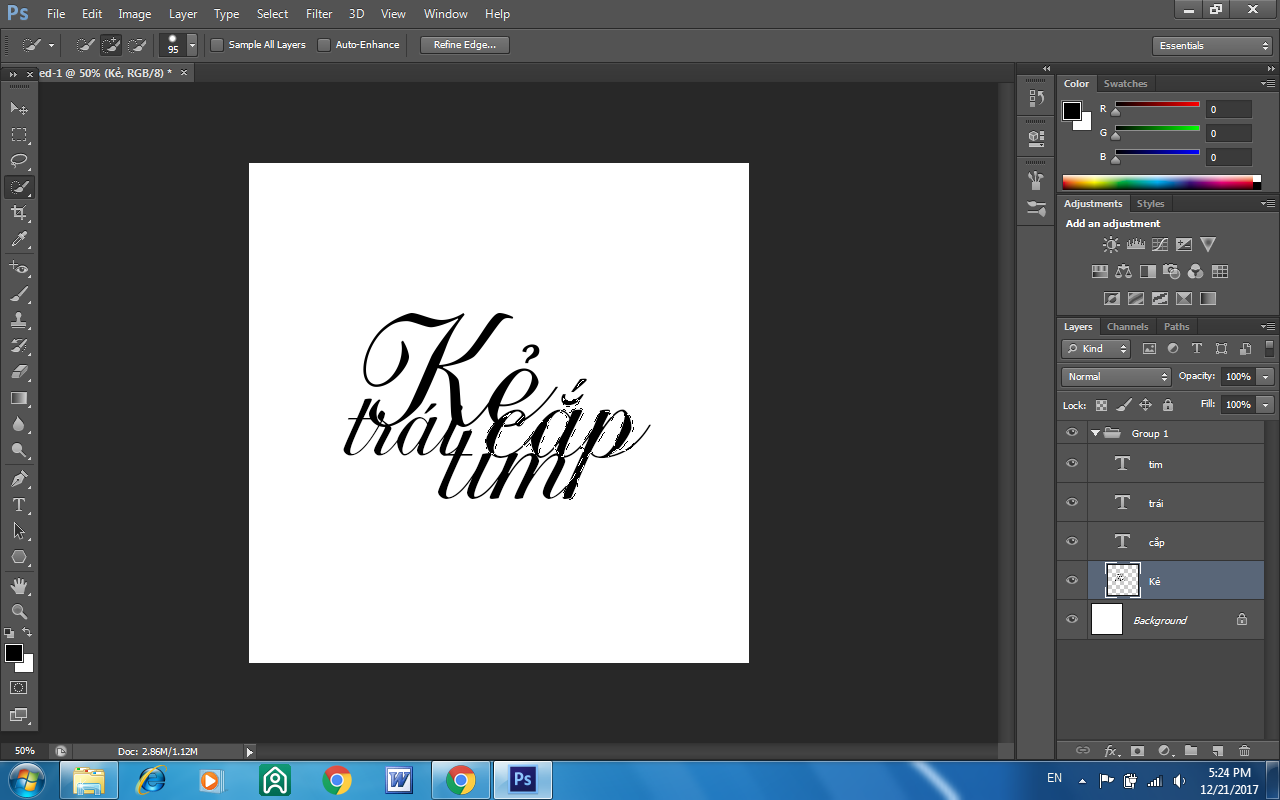1280x800 pixels.
Task: Select the Spot Healing Brush tool
Action: coord(19,268)
